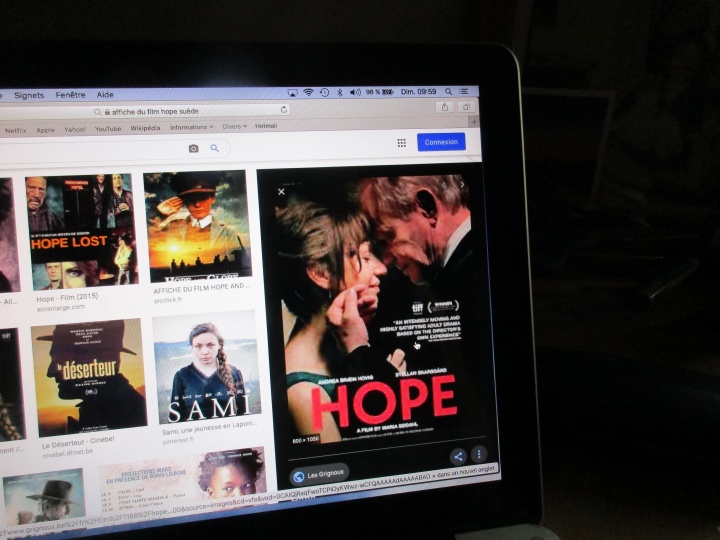This screenshot has width=720, height=540.
Task: Open the Google apps grid icon
Action: (401, 143)
